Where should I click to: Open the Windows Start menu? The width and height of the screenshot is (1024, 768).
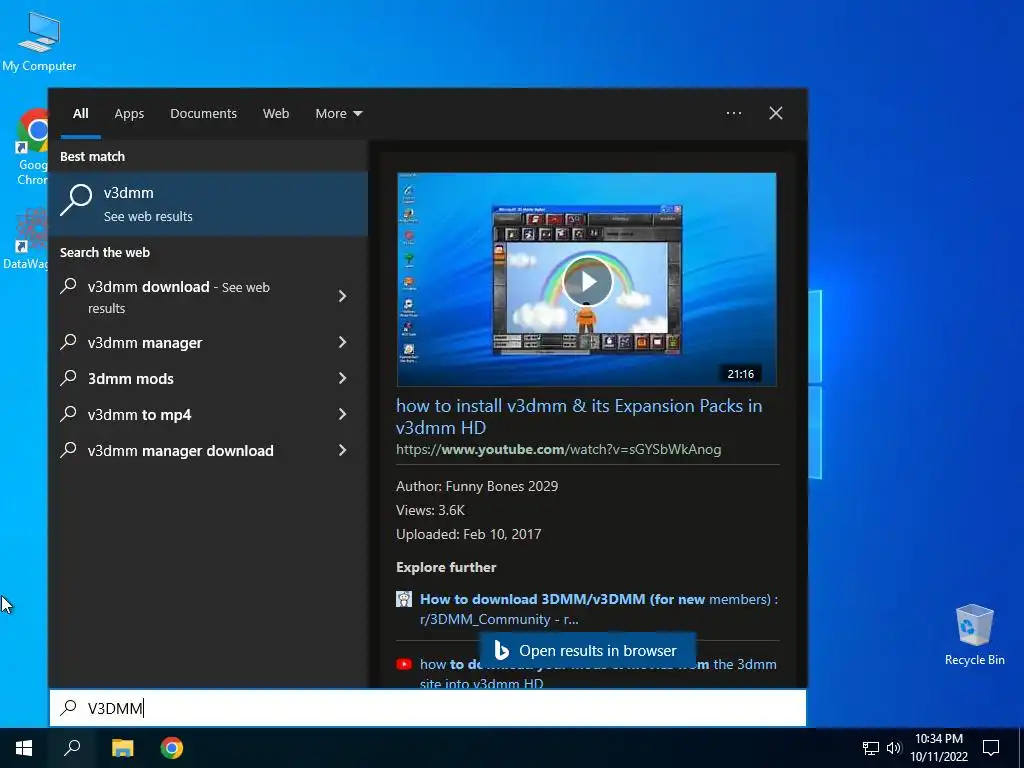[x=24, y=748]
